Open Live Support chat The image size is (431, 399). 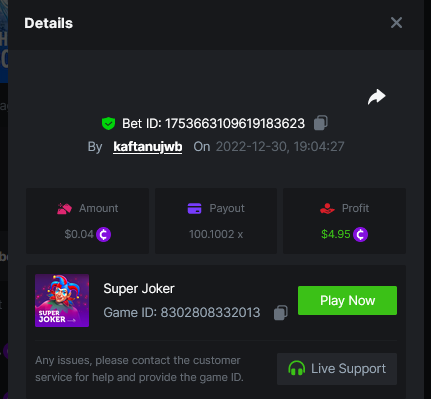point(337,369)
